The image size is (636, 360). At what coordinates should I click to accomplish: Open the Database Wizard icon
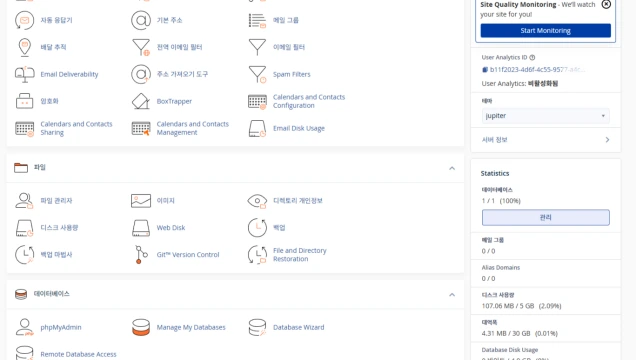257,327
